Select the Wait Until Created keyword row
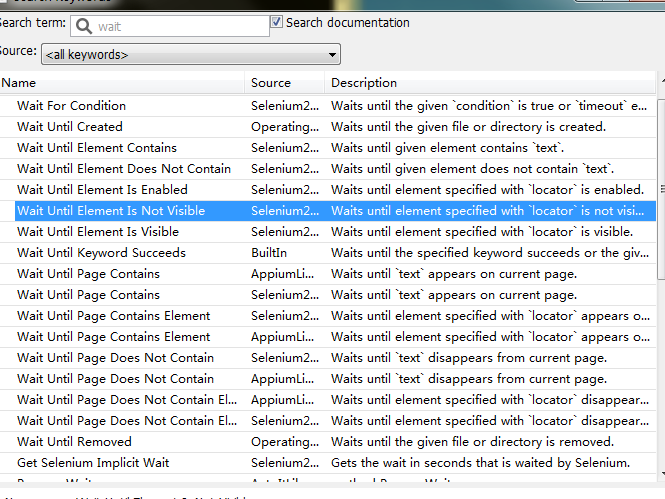 click(70, 127)
